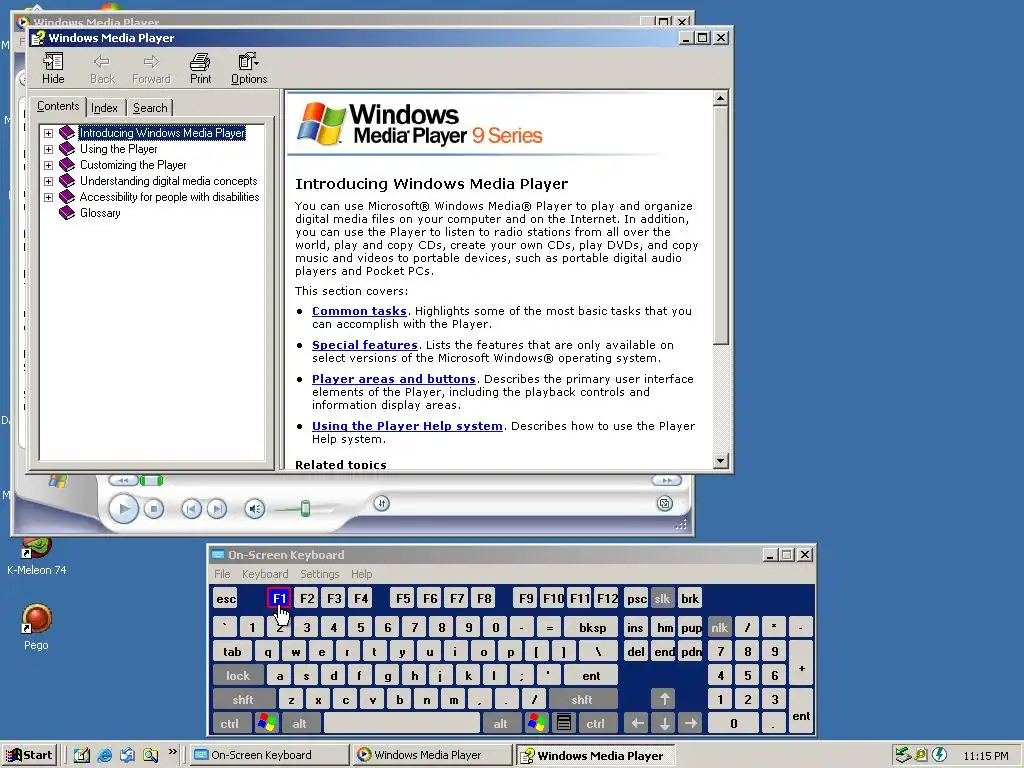Click the system tray network icon
This screenshot has width=1024, height=768.
pos(903,756)
